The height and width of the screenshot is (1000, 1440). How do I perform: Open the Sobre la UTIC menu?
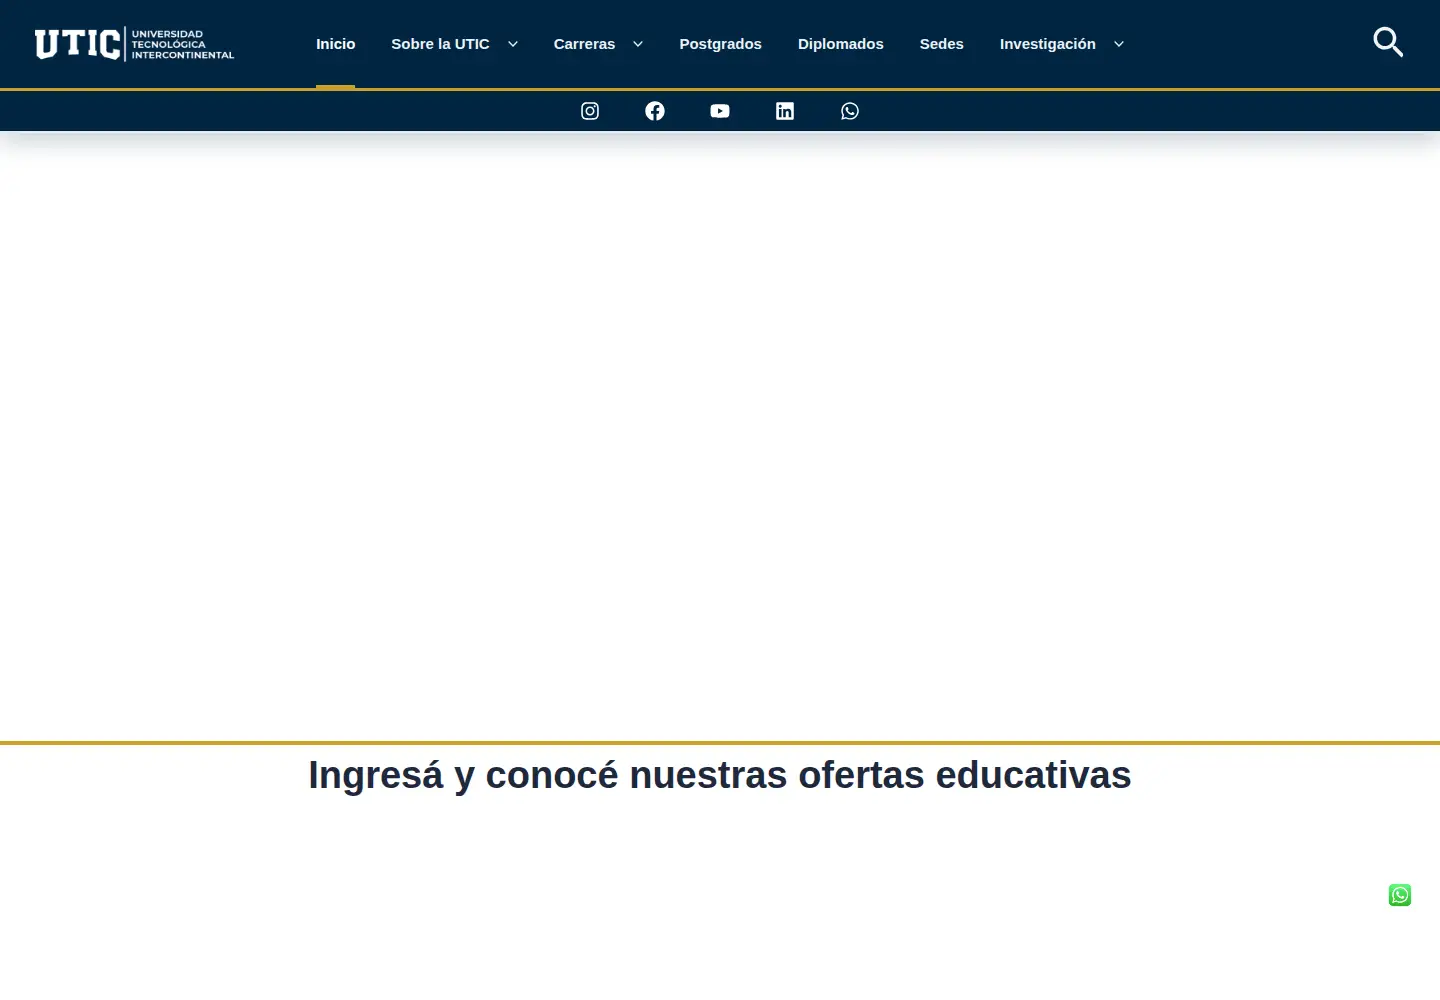(x=440, y=44)
